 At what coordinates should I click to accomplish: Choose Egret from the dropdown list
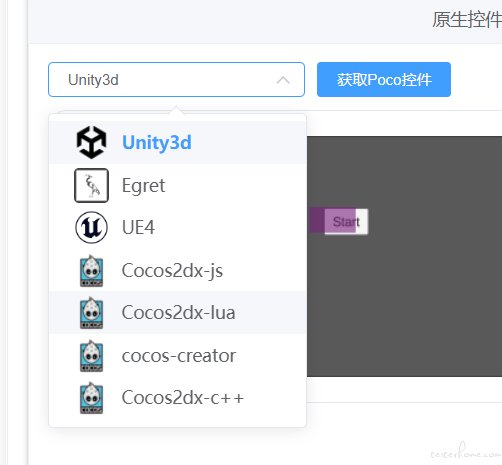coord(177,185)
